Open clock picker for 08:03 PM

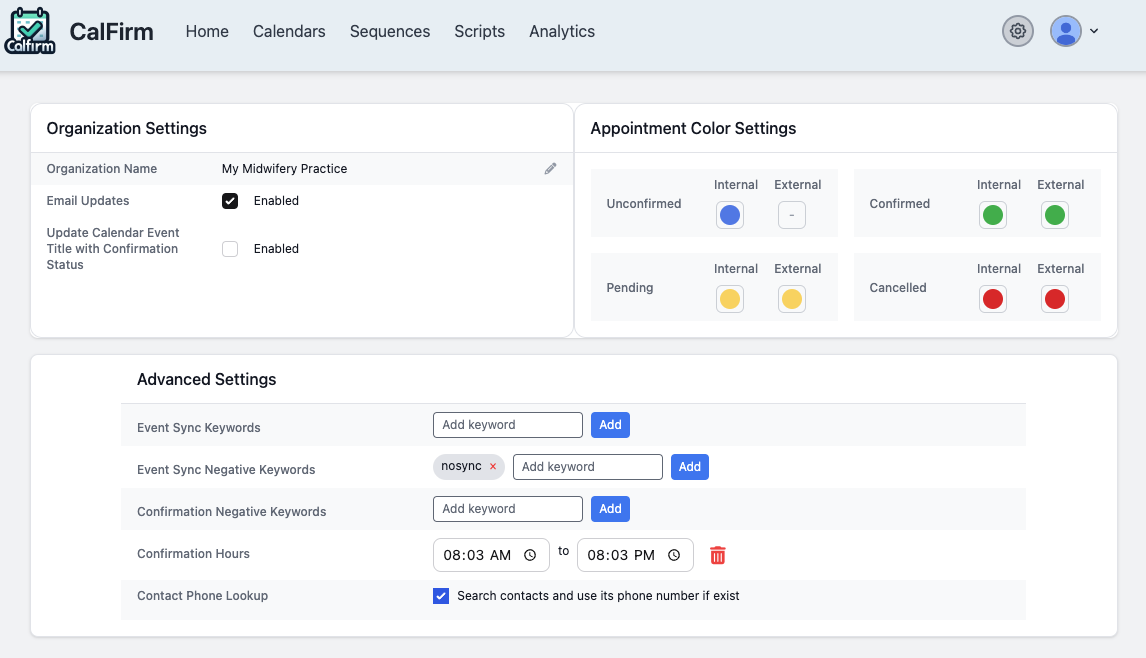(x=674, y=556)
